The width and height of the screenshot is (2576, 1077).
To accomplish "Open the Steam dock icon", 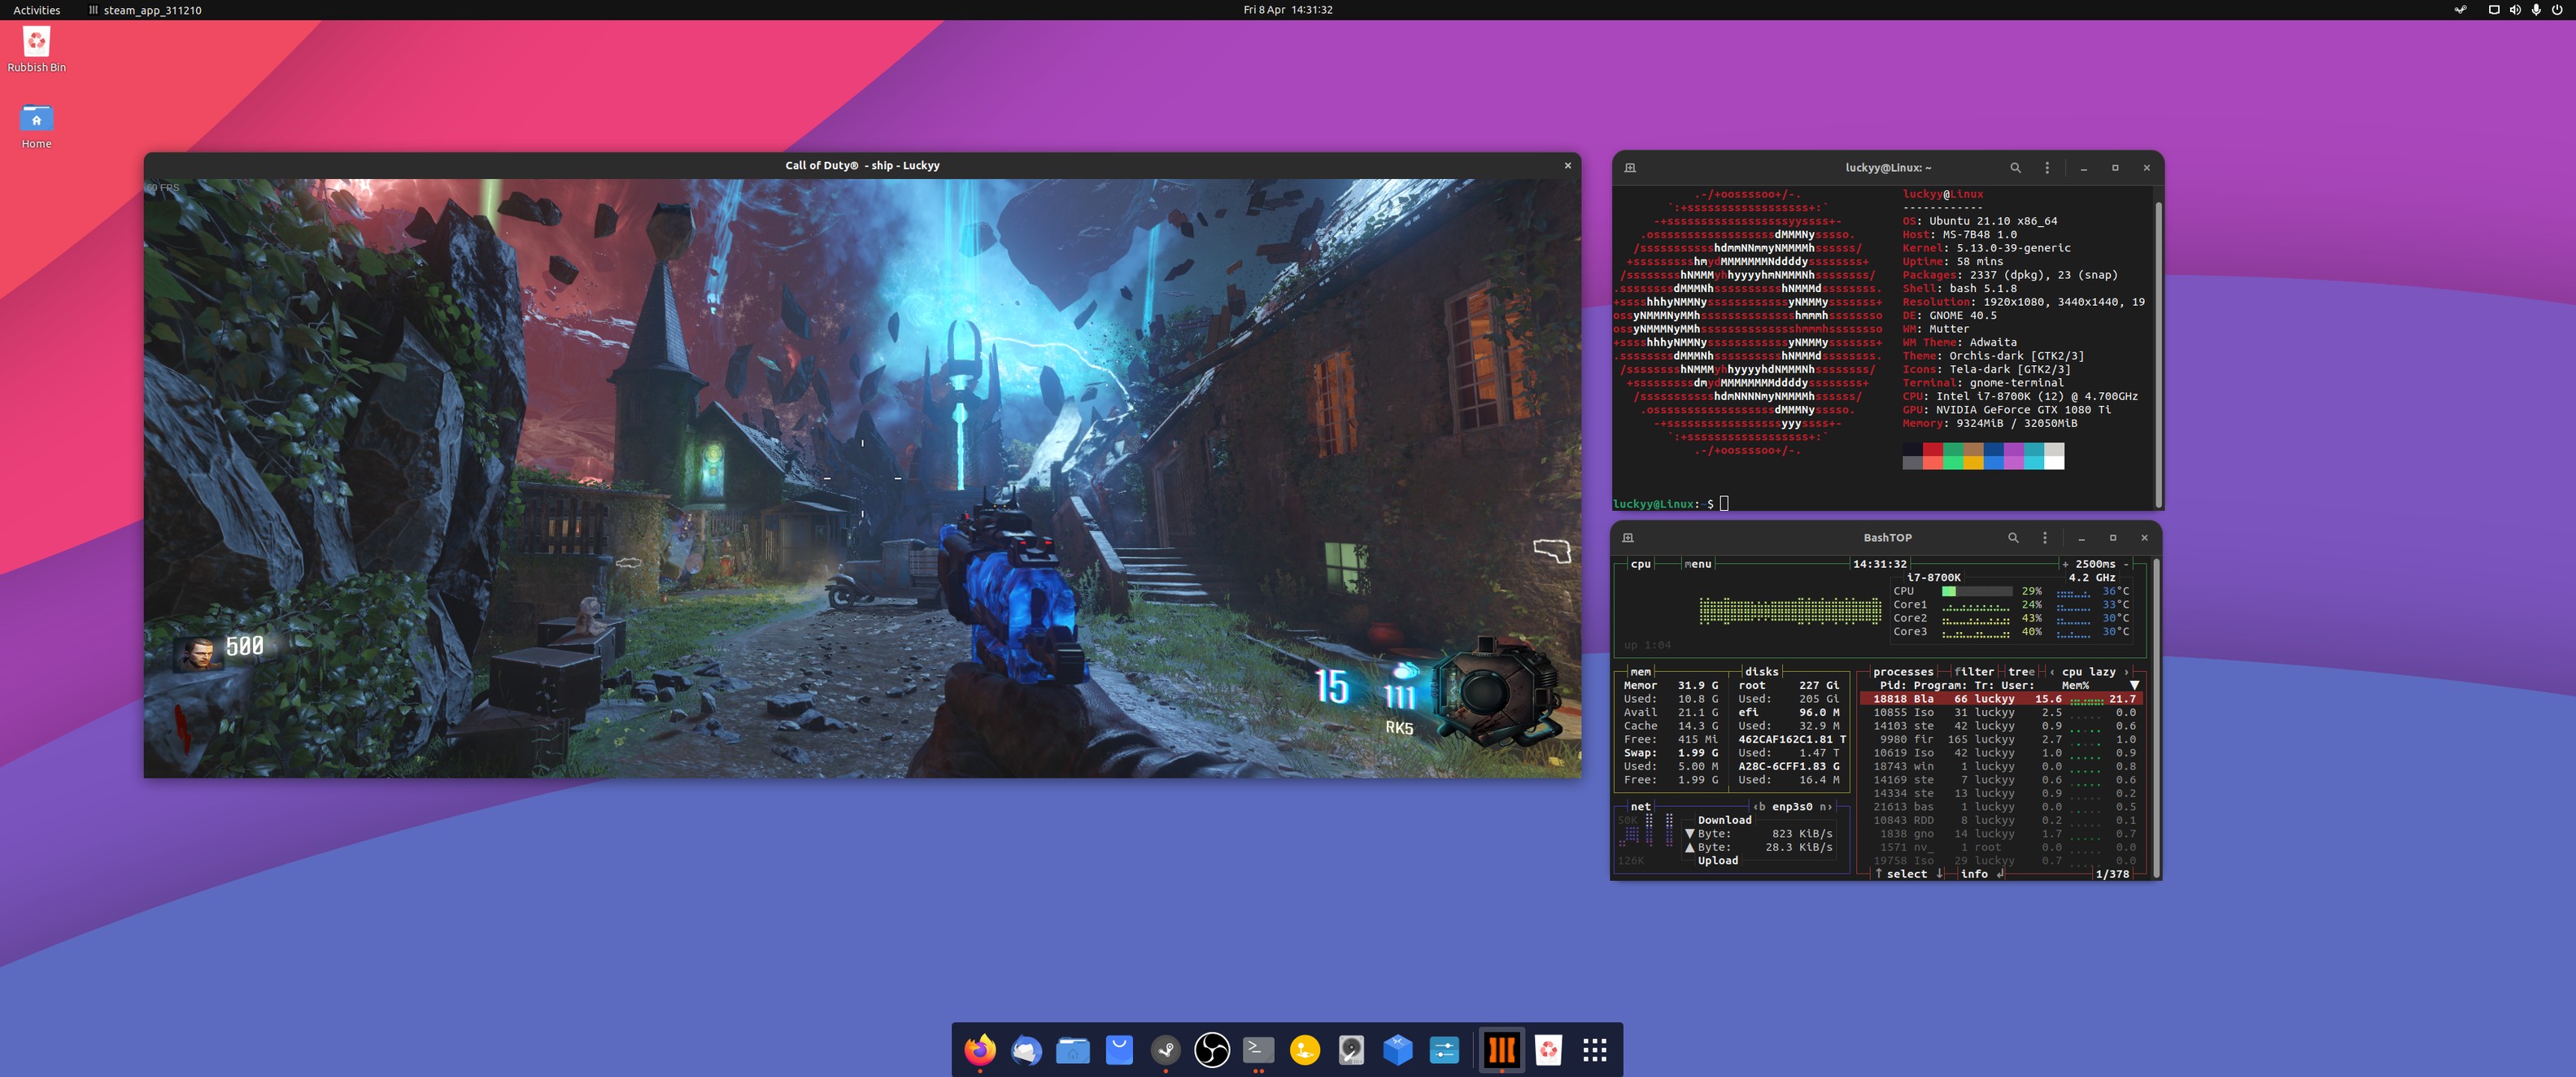I will (1165, 1049).
